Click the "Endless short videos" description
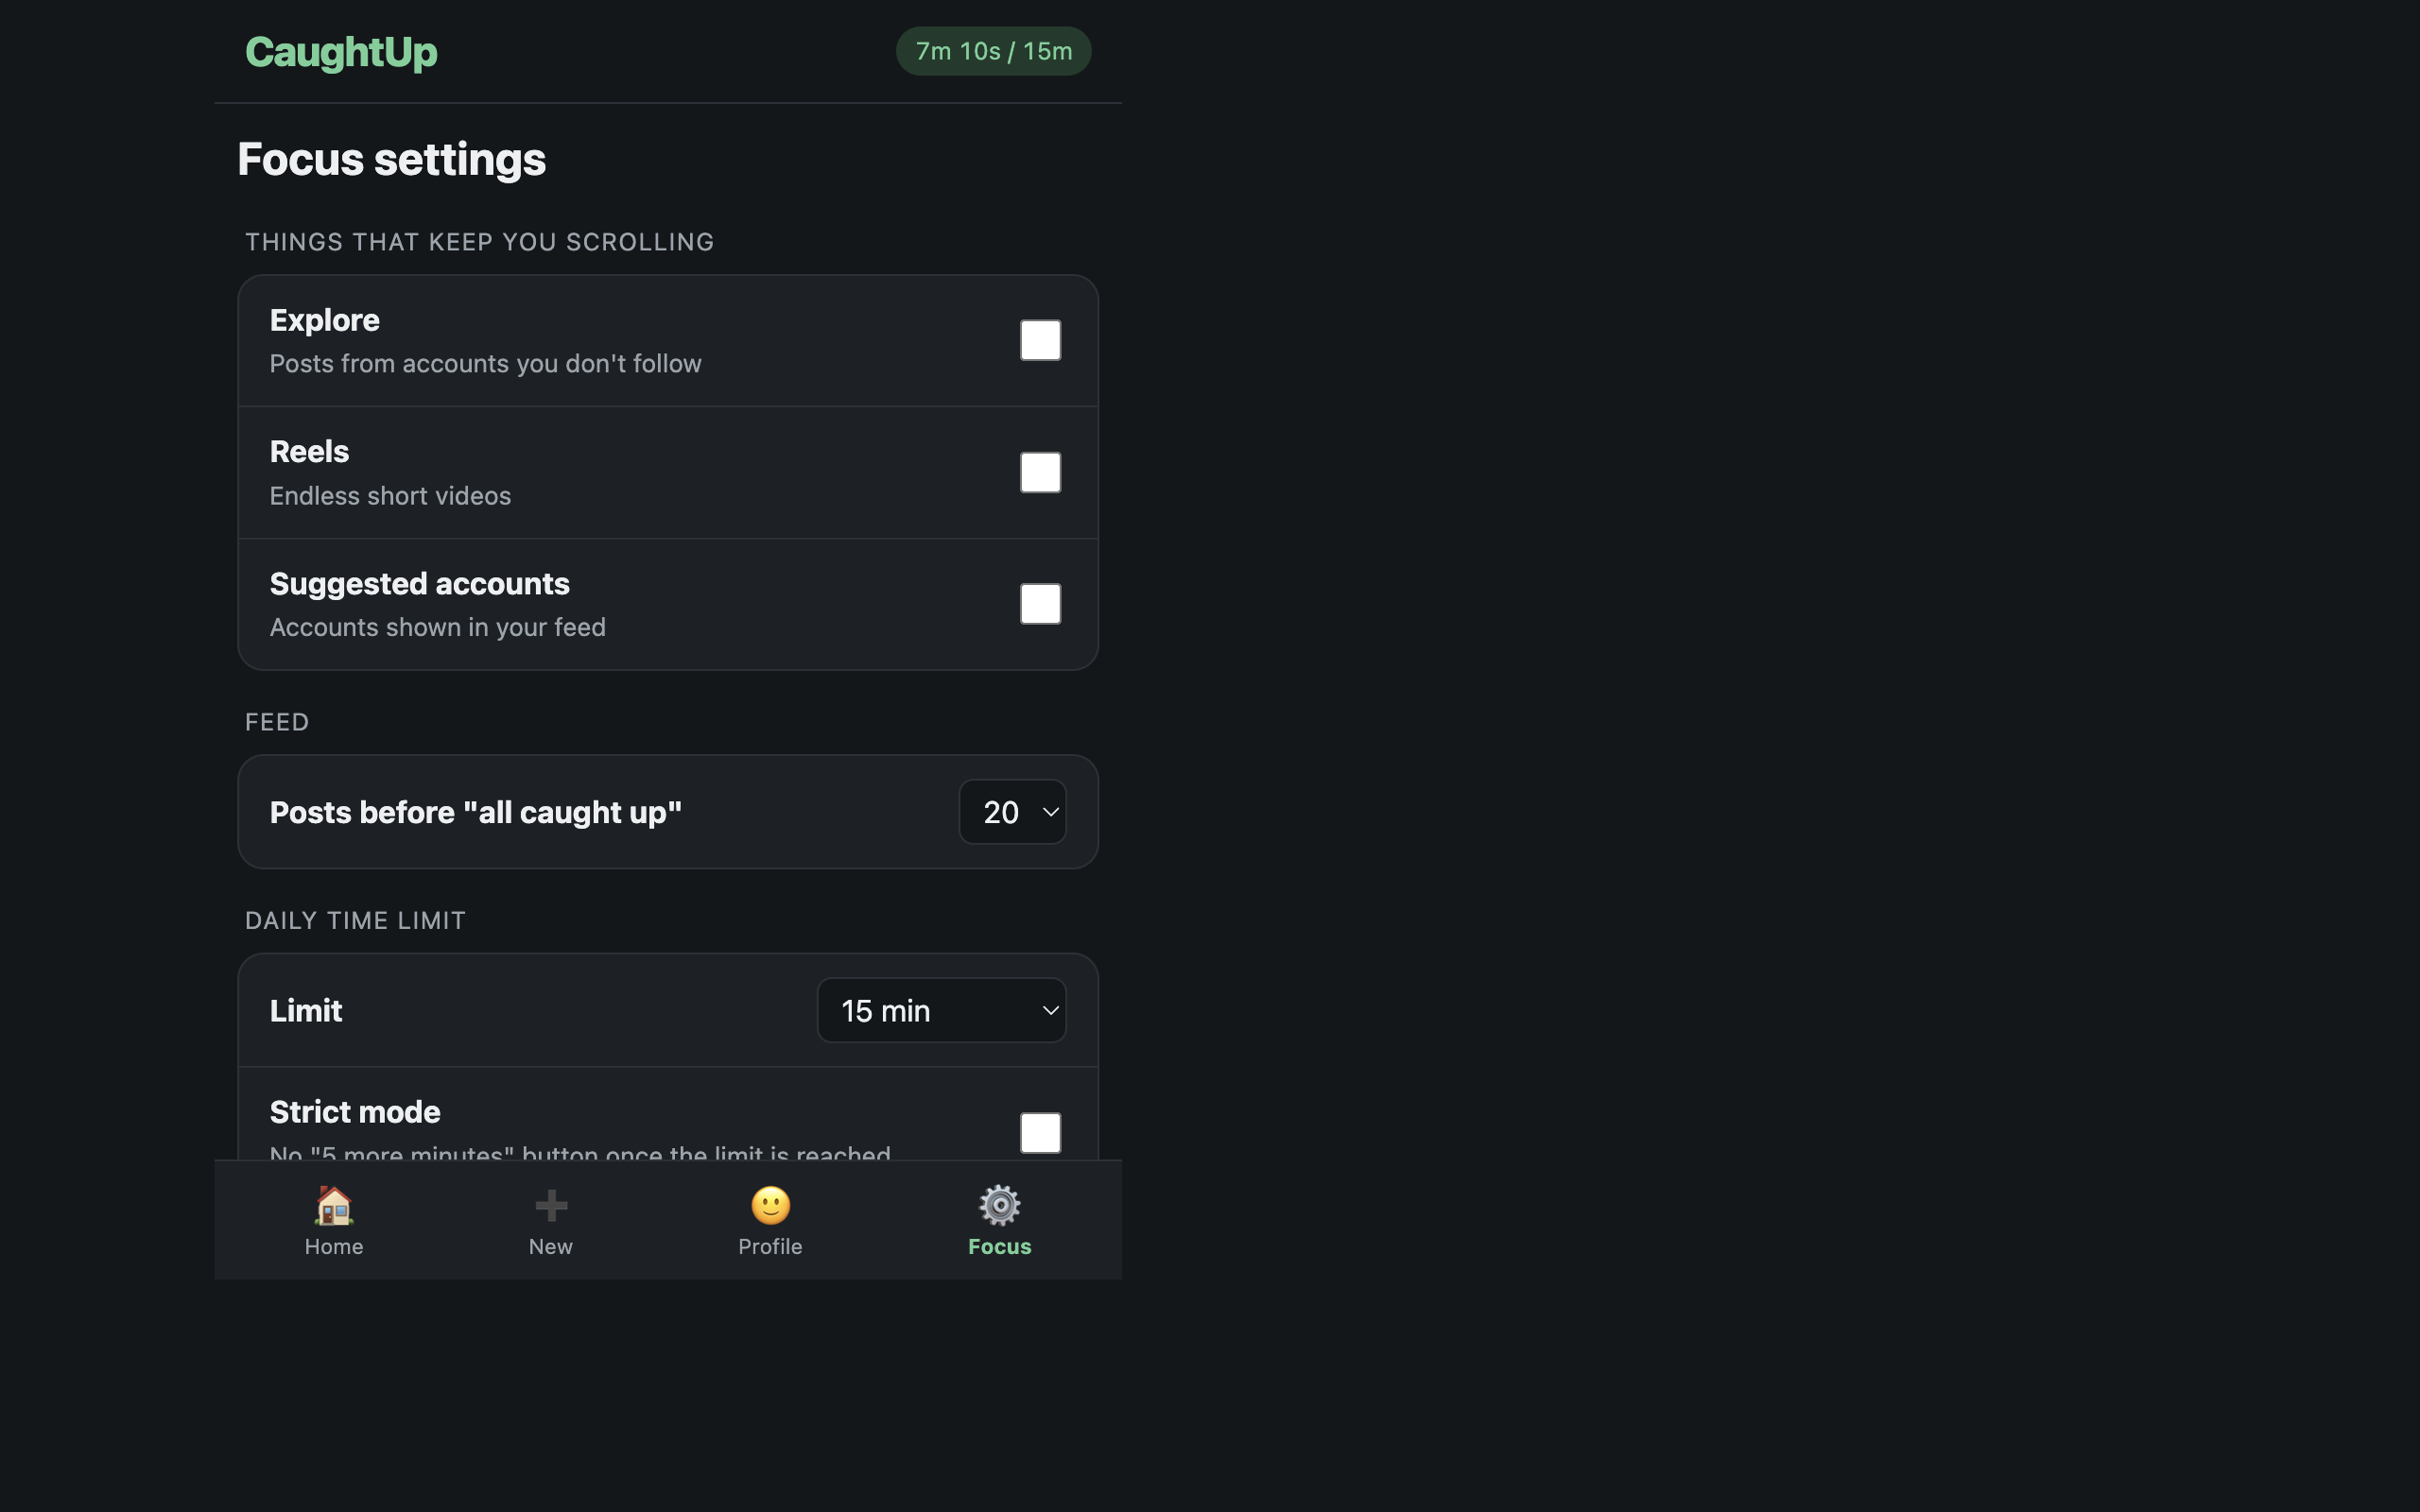 click(x=390, y=496)
